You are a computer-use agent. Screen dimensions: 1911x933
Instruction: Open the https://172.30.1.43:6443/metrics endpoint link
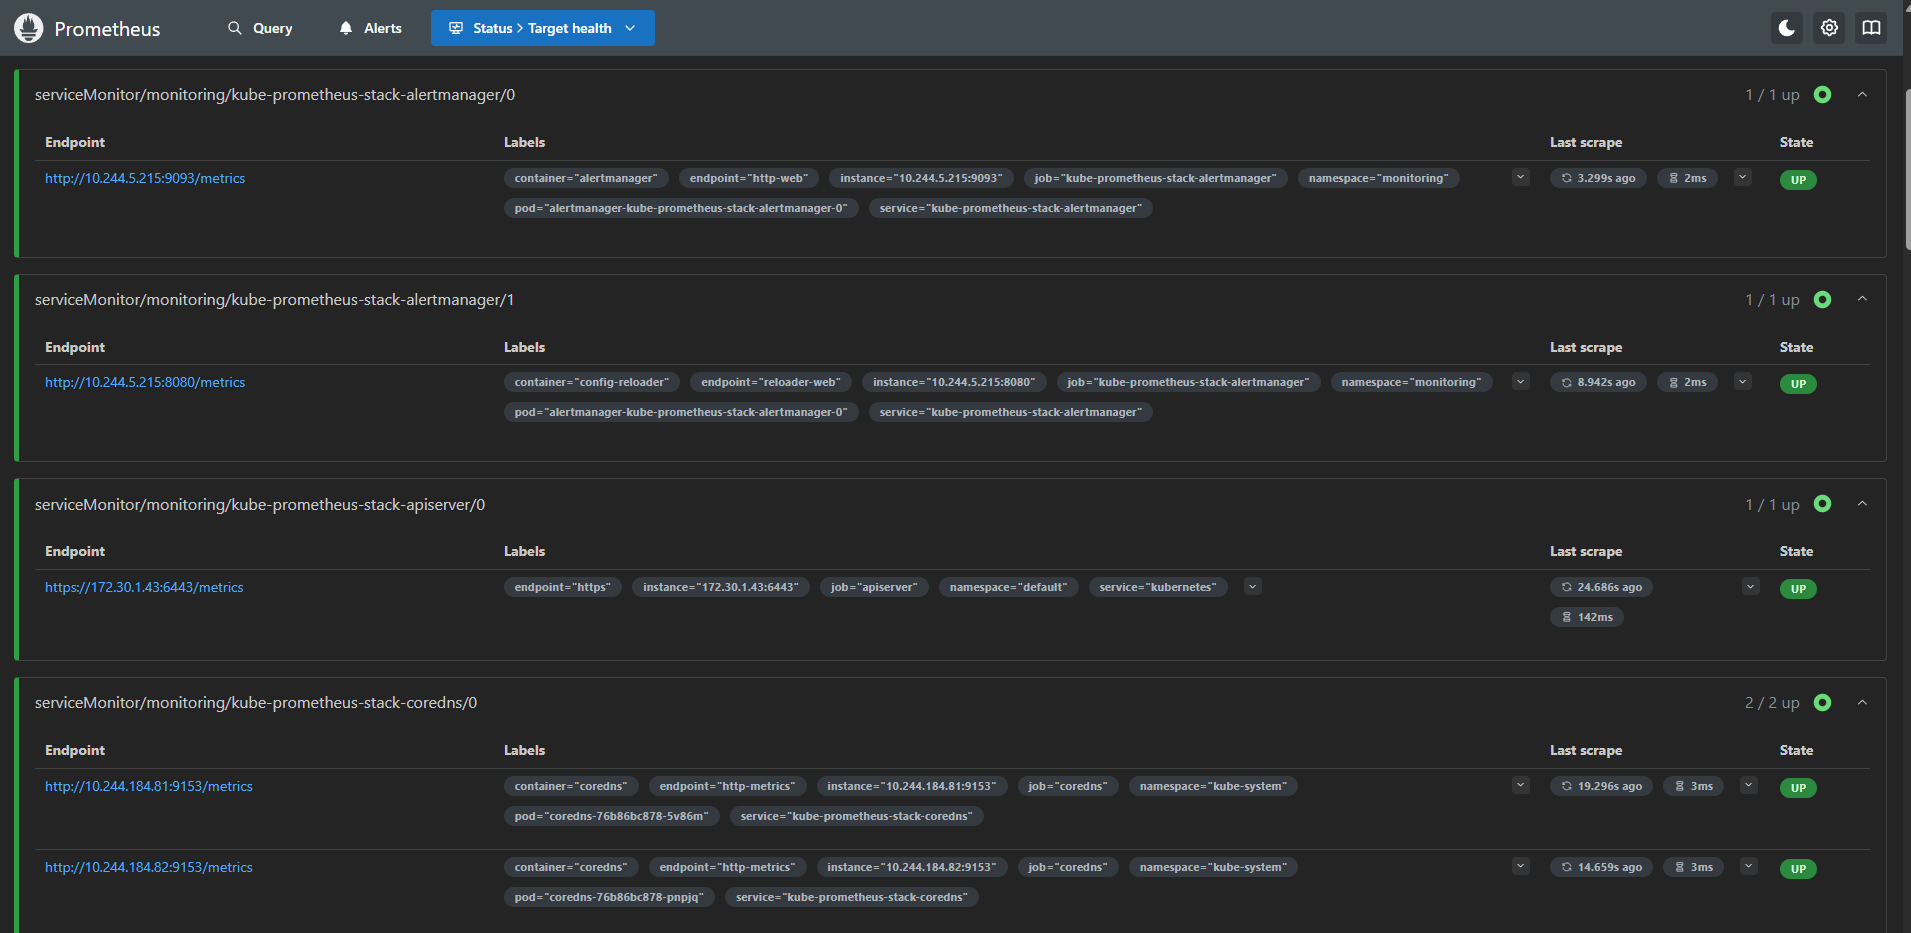tap(144, 588)
